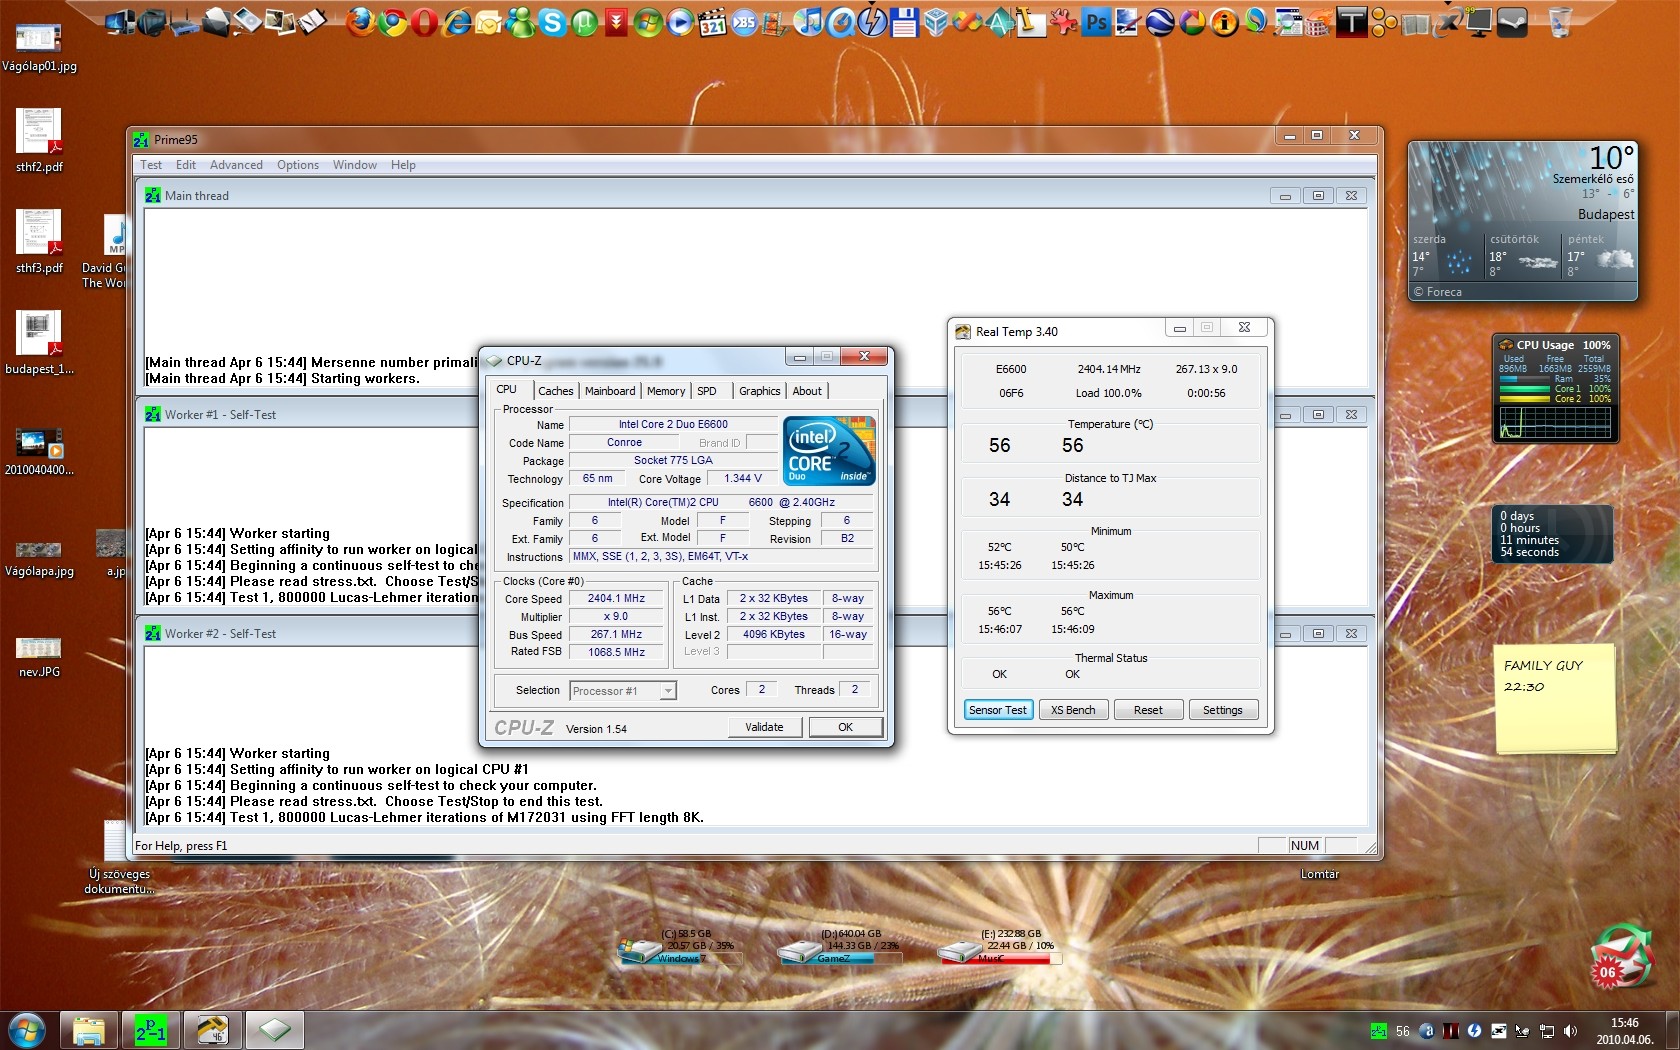Viewport: 1680px width, 1050px height.
Task: Click the Reset button in Real Temp
Action: pyautogui.click(x=1148, y=710)
